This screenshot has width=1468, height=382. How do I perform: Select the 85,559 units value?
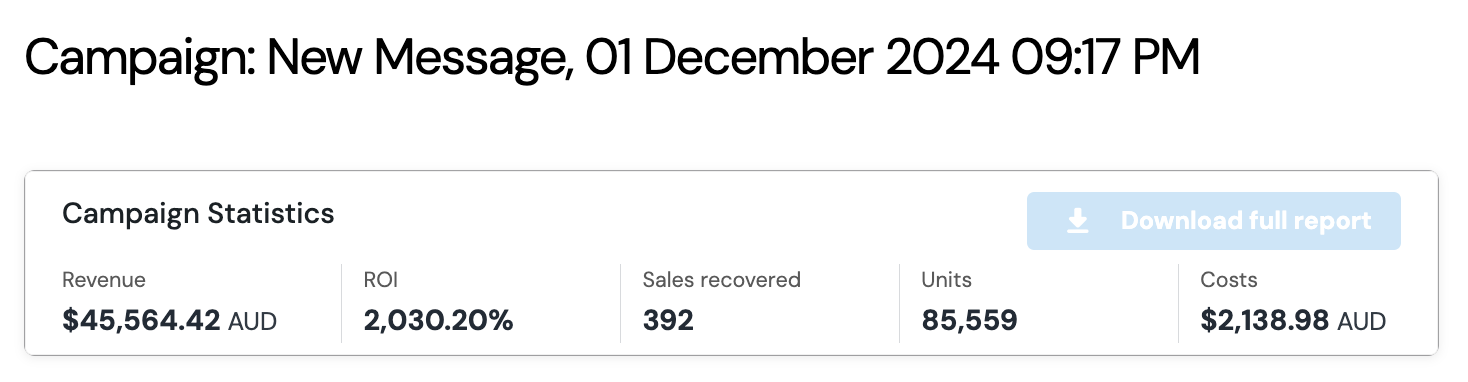(x=969, y=321)
